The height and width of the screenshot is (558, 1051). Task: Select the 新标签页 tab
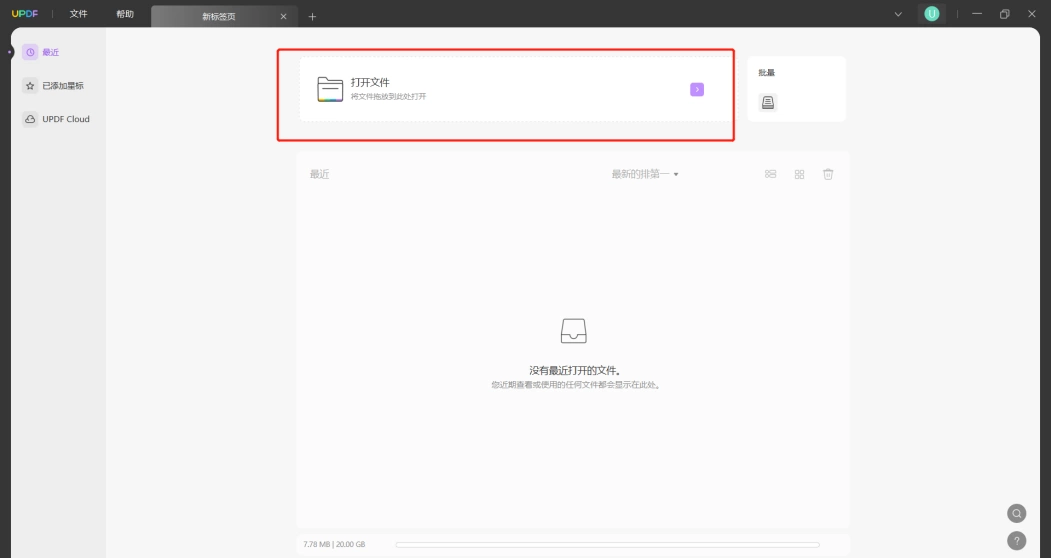coord(219,16)
